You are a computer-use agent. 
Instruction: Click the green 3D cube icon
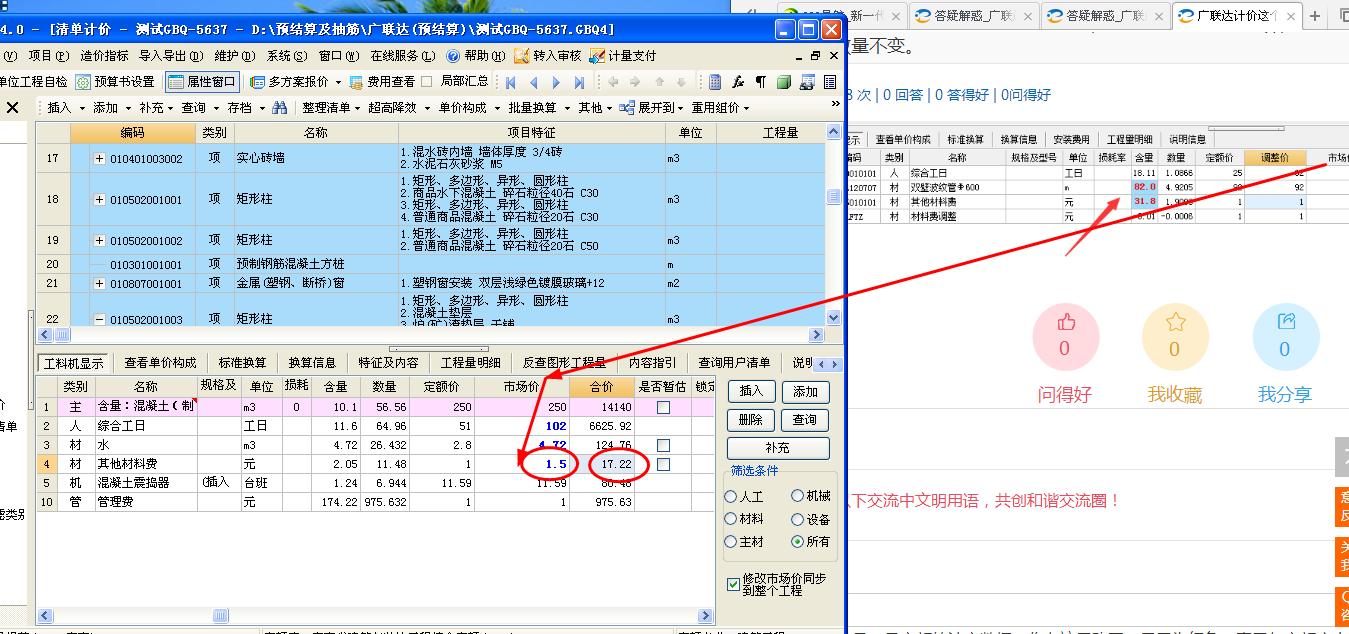783,82
